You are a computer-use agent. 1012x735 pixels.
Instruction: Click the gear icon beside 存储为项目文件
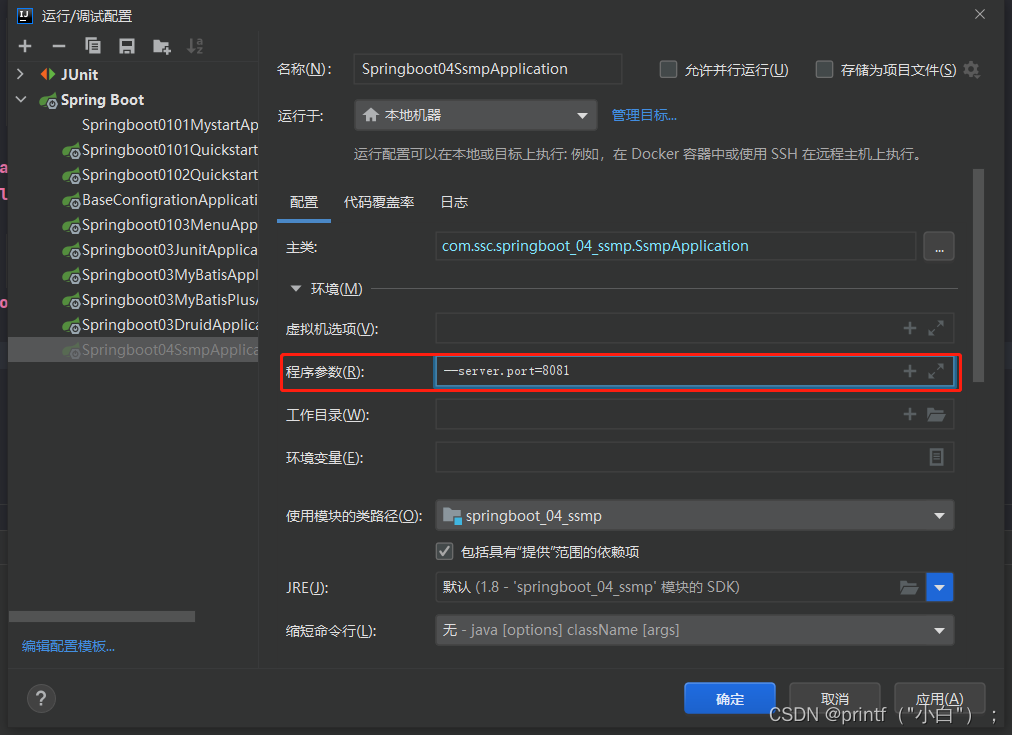point(971,70)
